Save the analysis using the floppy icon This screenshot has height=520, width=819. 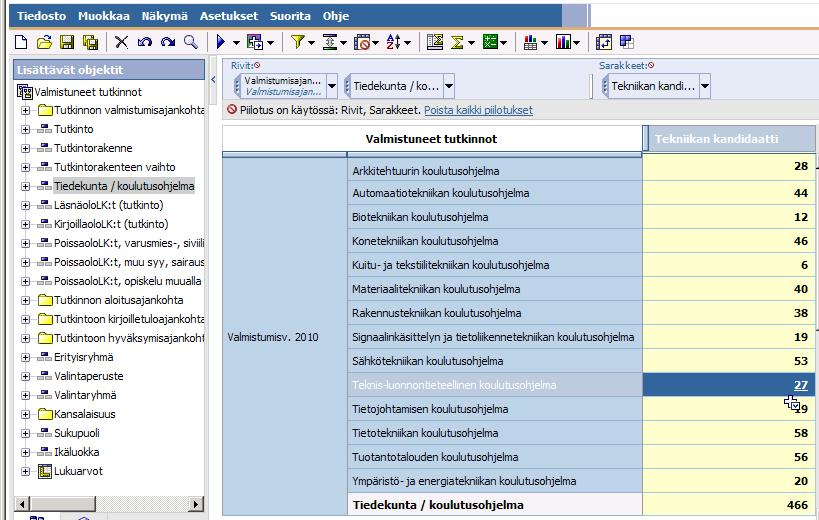point(67,42)
